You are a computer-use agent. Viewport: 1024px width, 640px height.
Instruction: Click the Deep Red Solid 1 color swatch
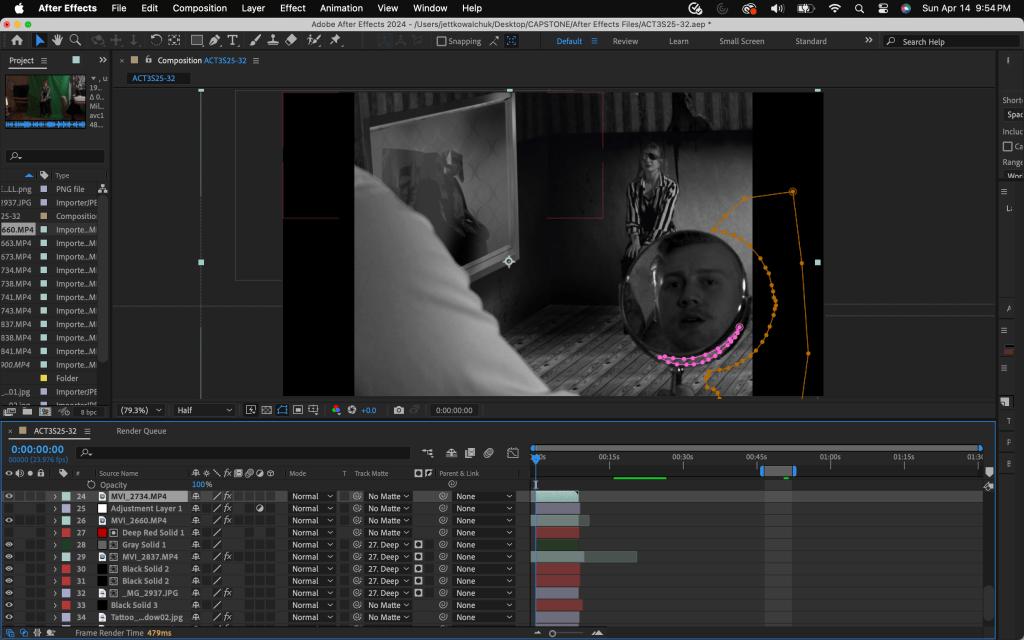click(x=102, y=533)
